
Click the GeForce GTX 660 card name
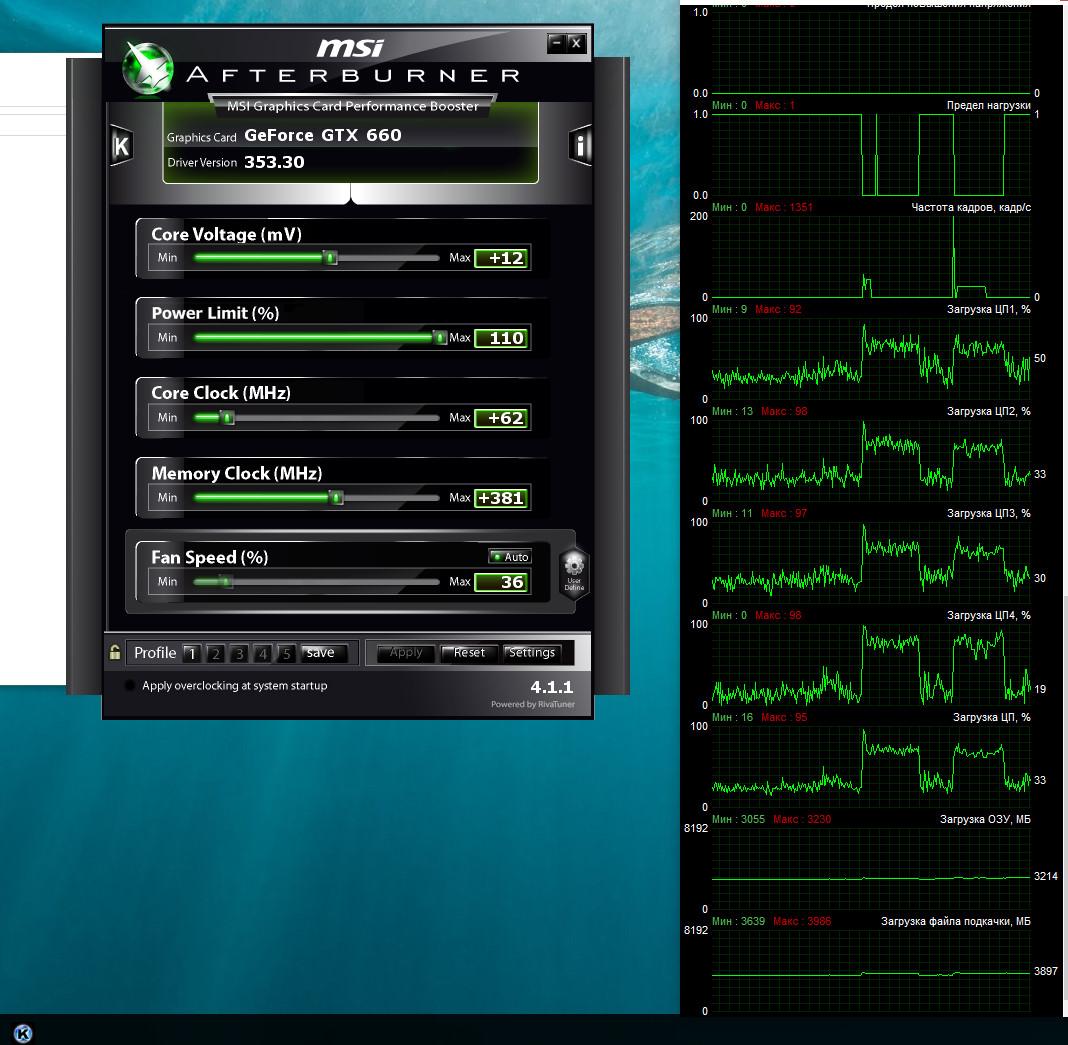[x=323, y=135]
